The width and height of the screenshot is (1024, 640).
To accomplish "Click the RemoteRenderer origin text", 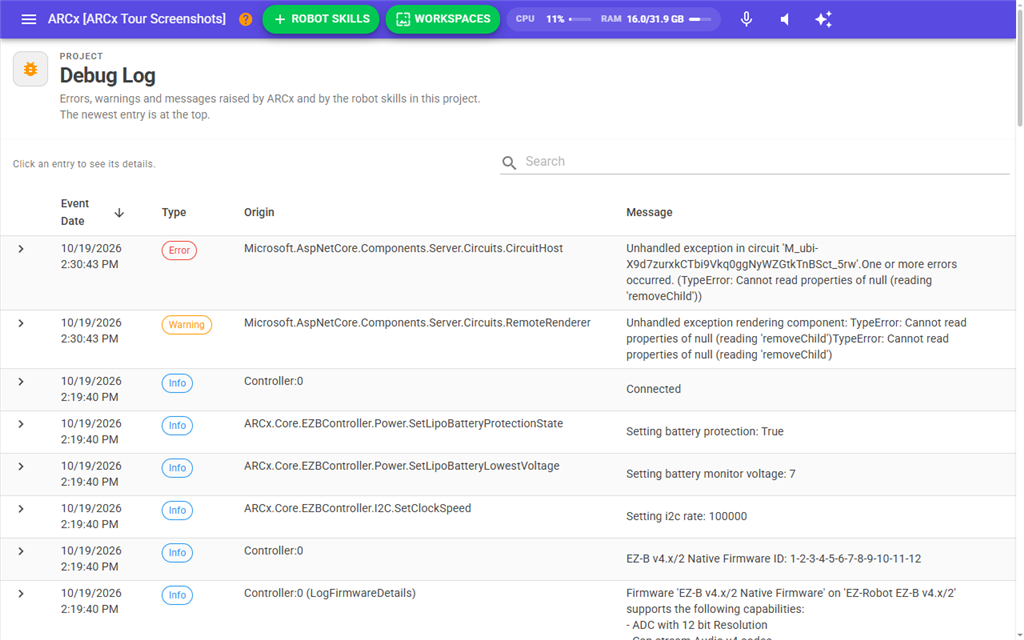I will pos(417,323).
